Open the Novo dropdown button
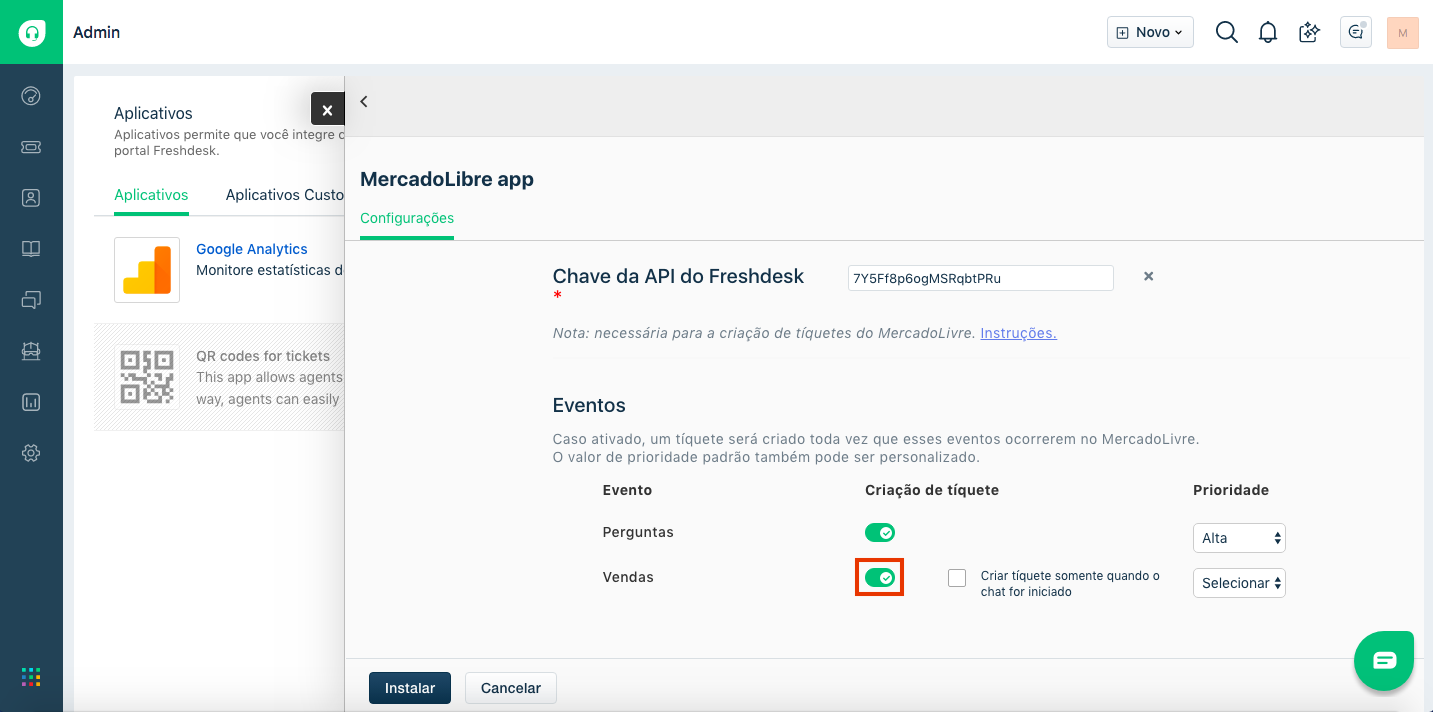Screen dimensions: 1433x712 [x=1150, y=32]
